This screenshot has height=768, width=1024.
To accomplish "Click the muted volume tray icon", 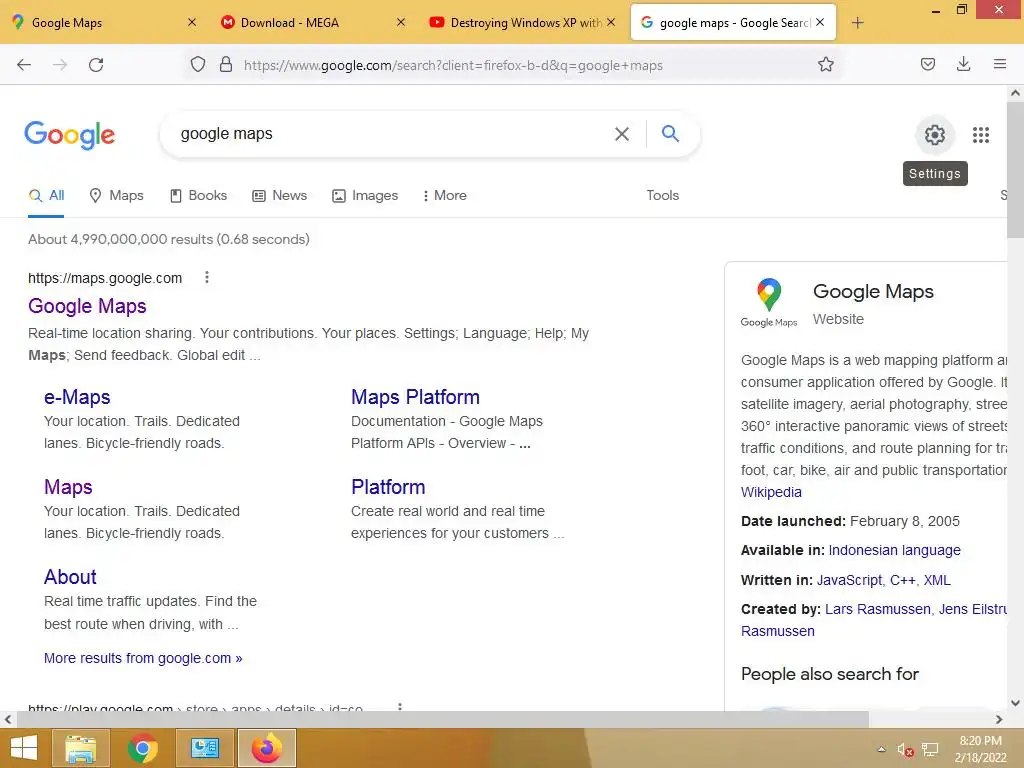I will (x=905, y=750).
